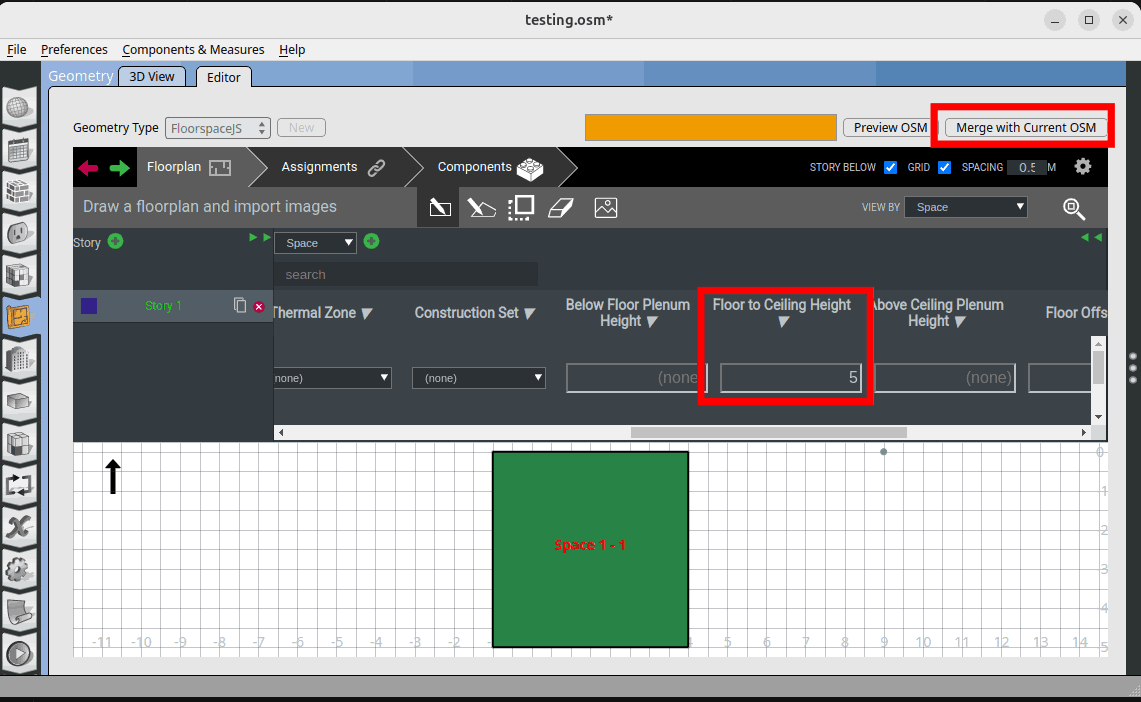1141x702 pixels.
Task: Select the rectangle drawing tool
Action: point(439,207)
